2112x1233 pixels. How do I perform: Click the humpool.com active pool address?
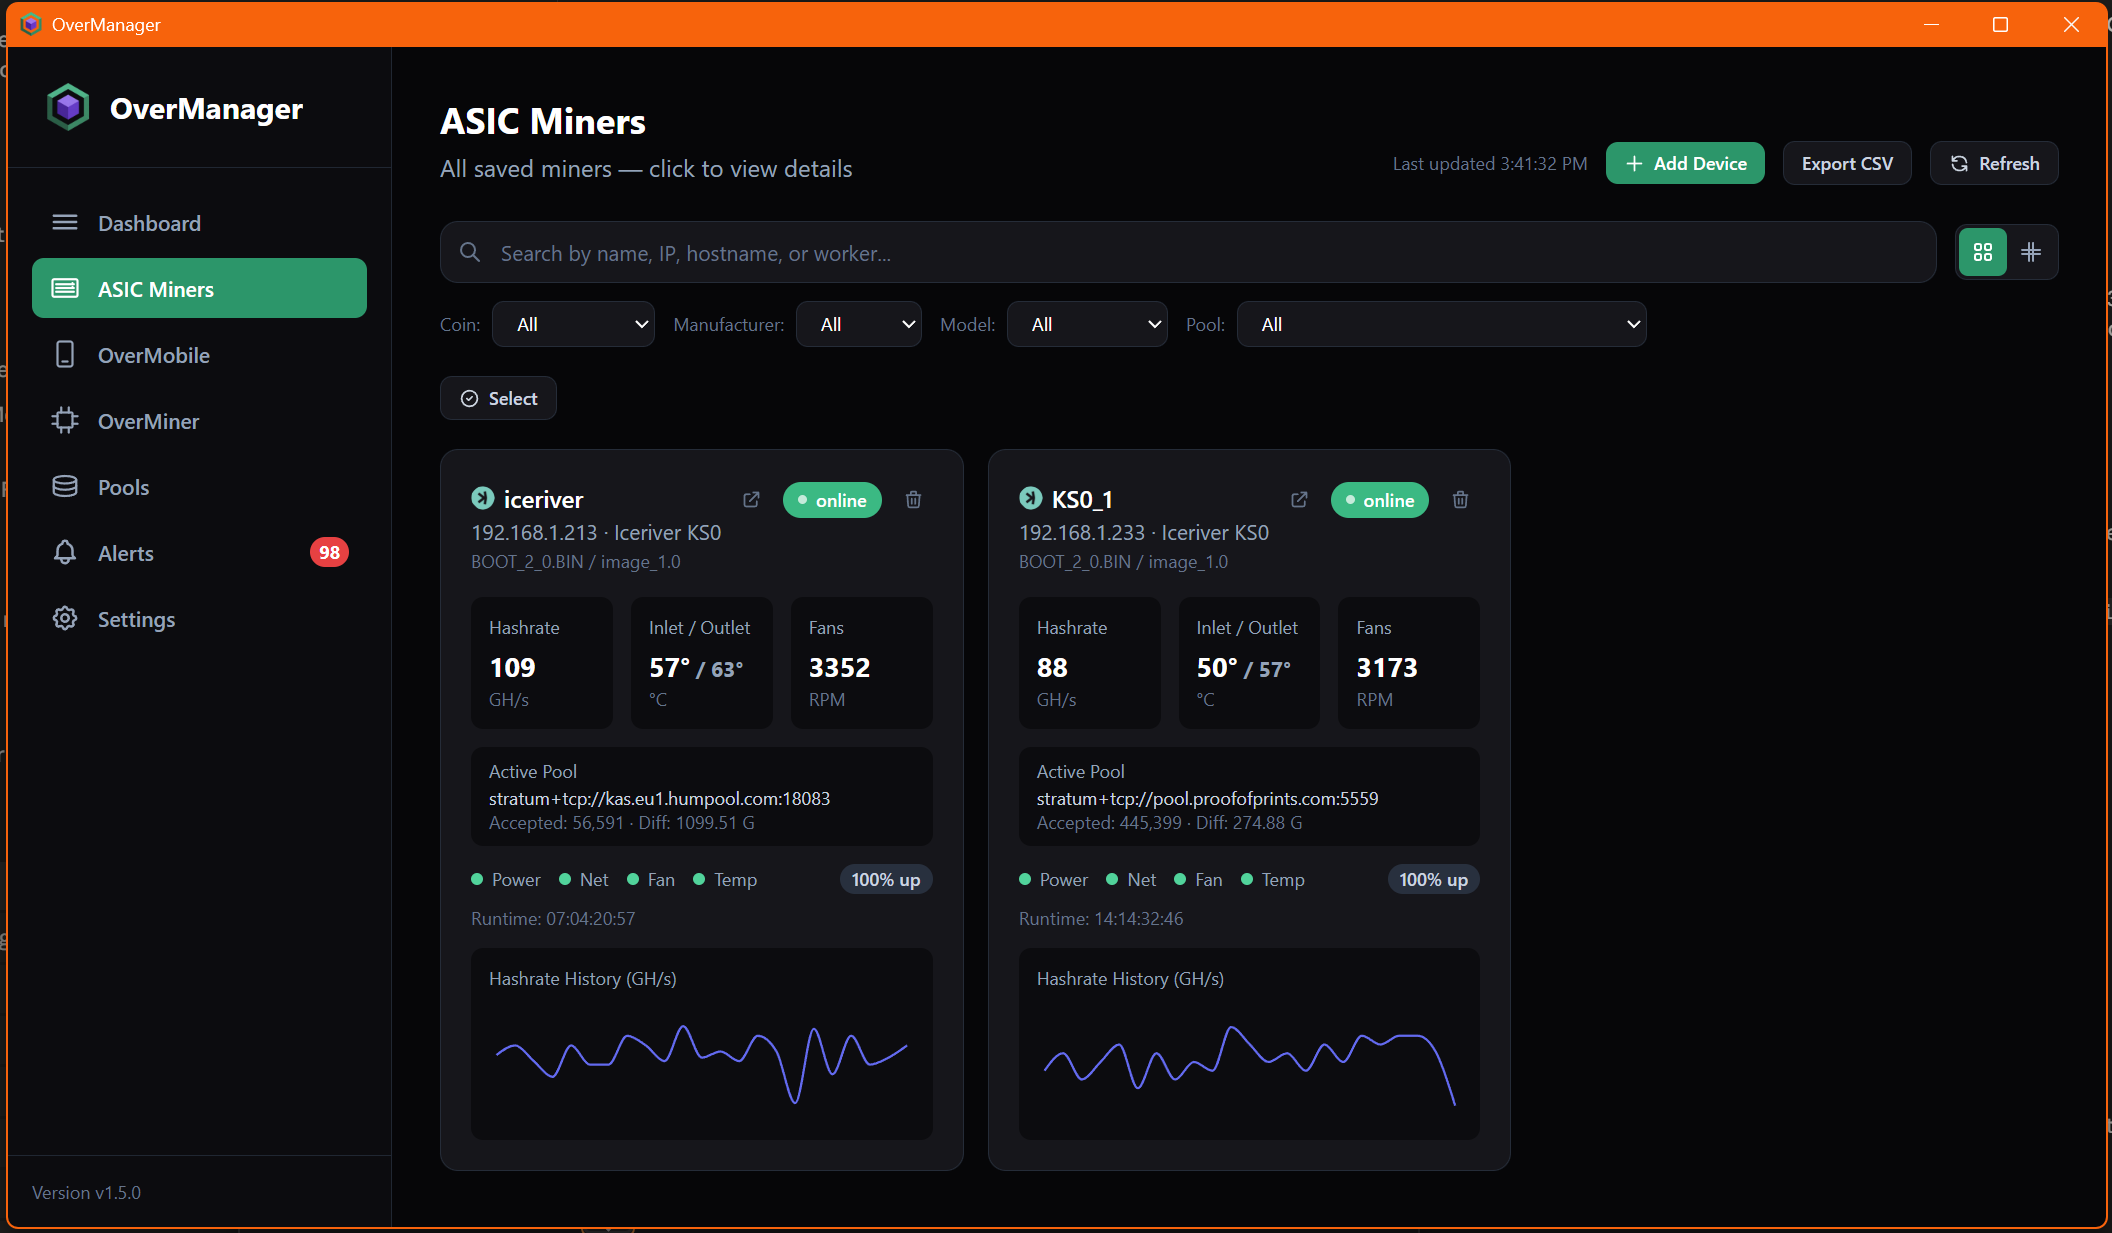pos(659,798)
